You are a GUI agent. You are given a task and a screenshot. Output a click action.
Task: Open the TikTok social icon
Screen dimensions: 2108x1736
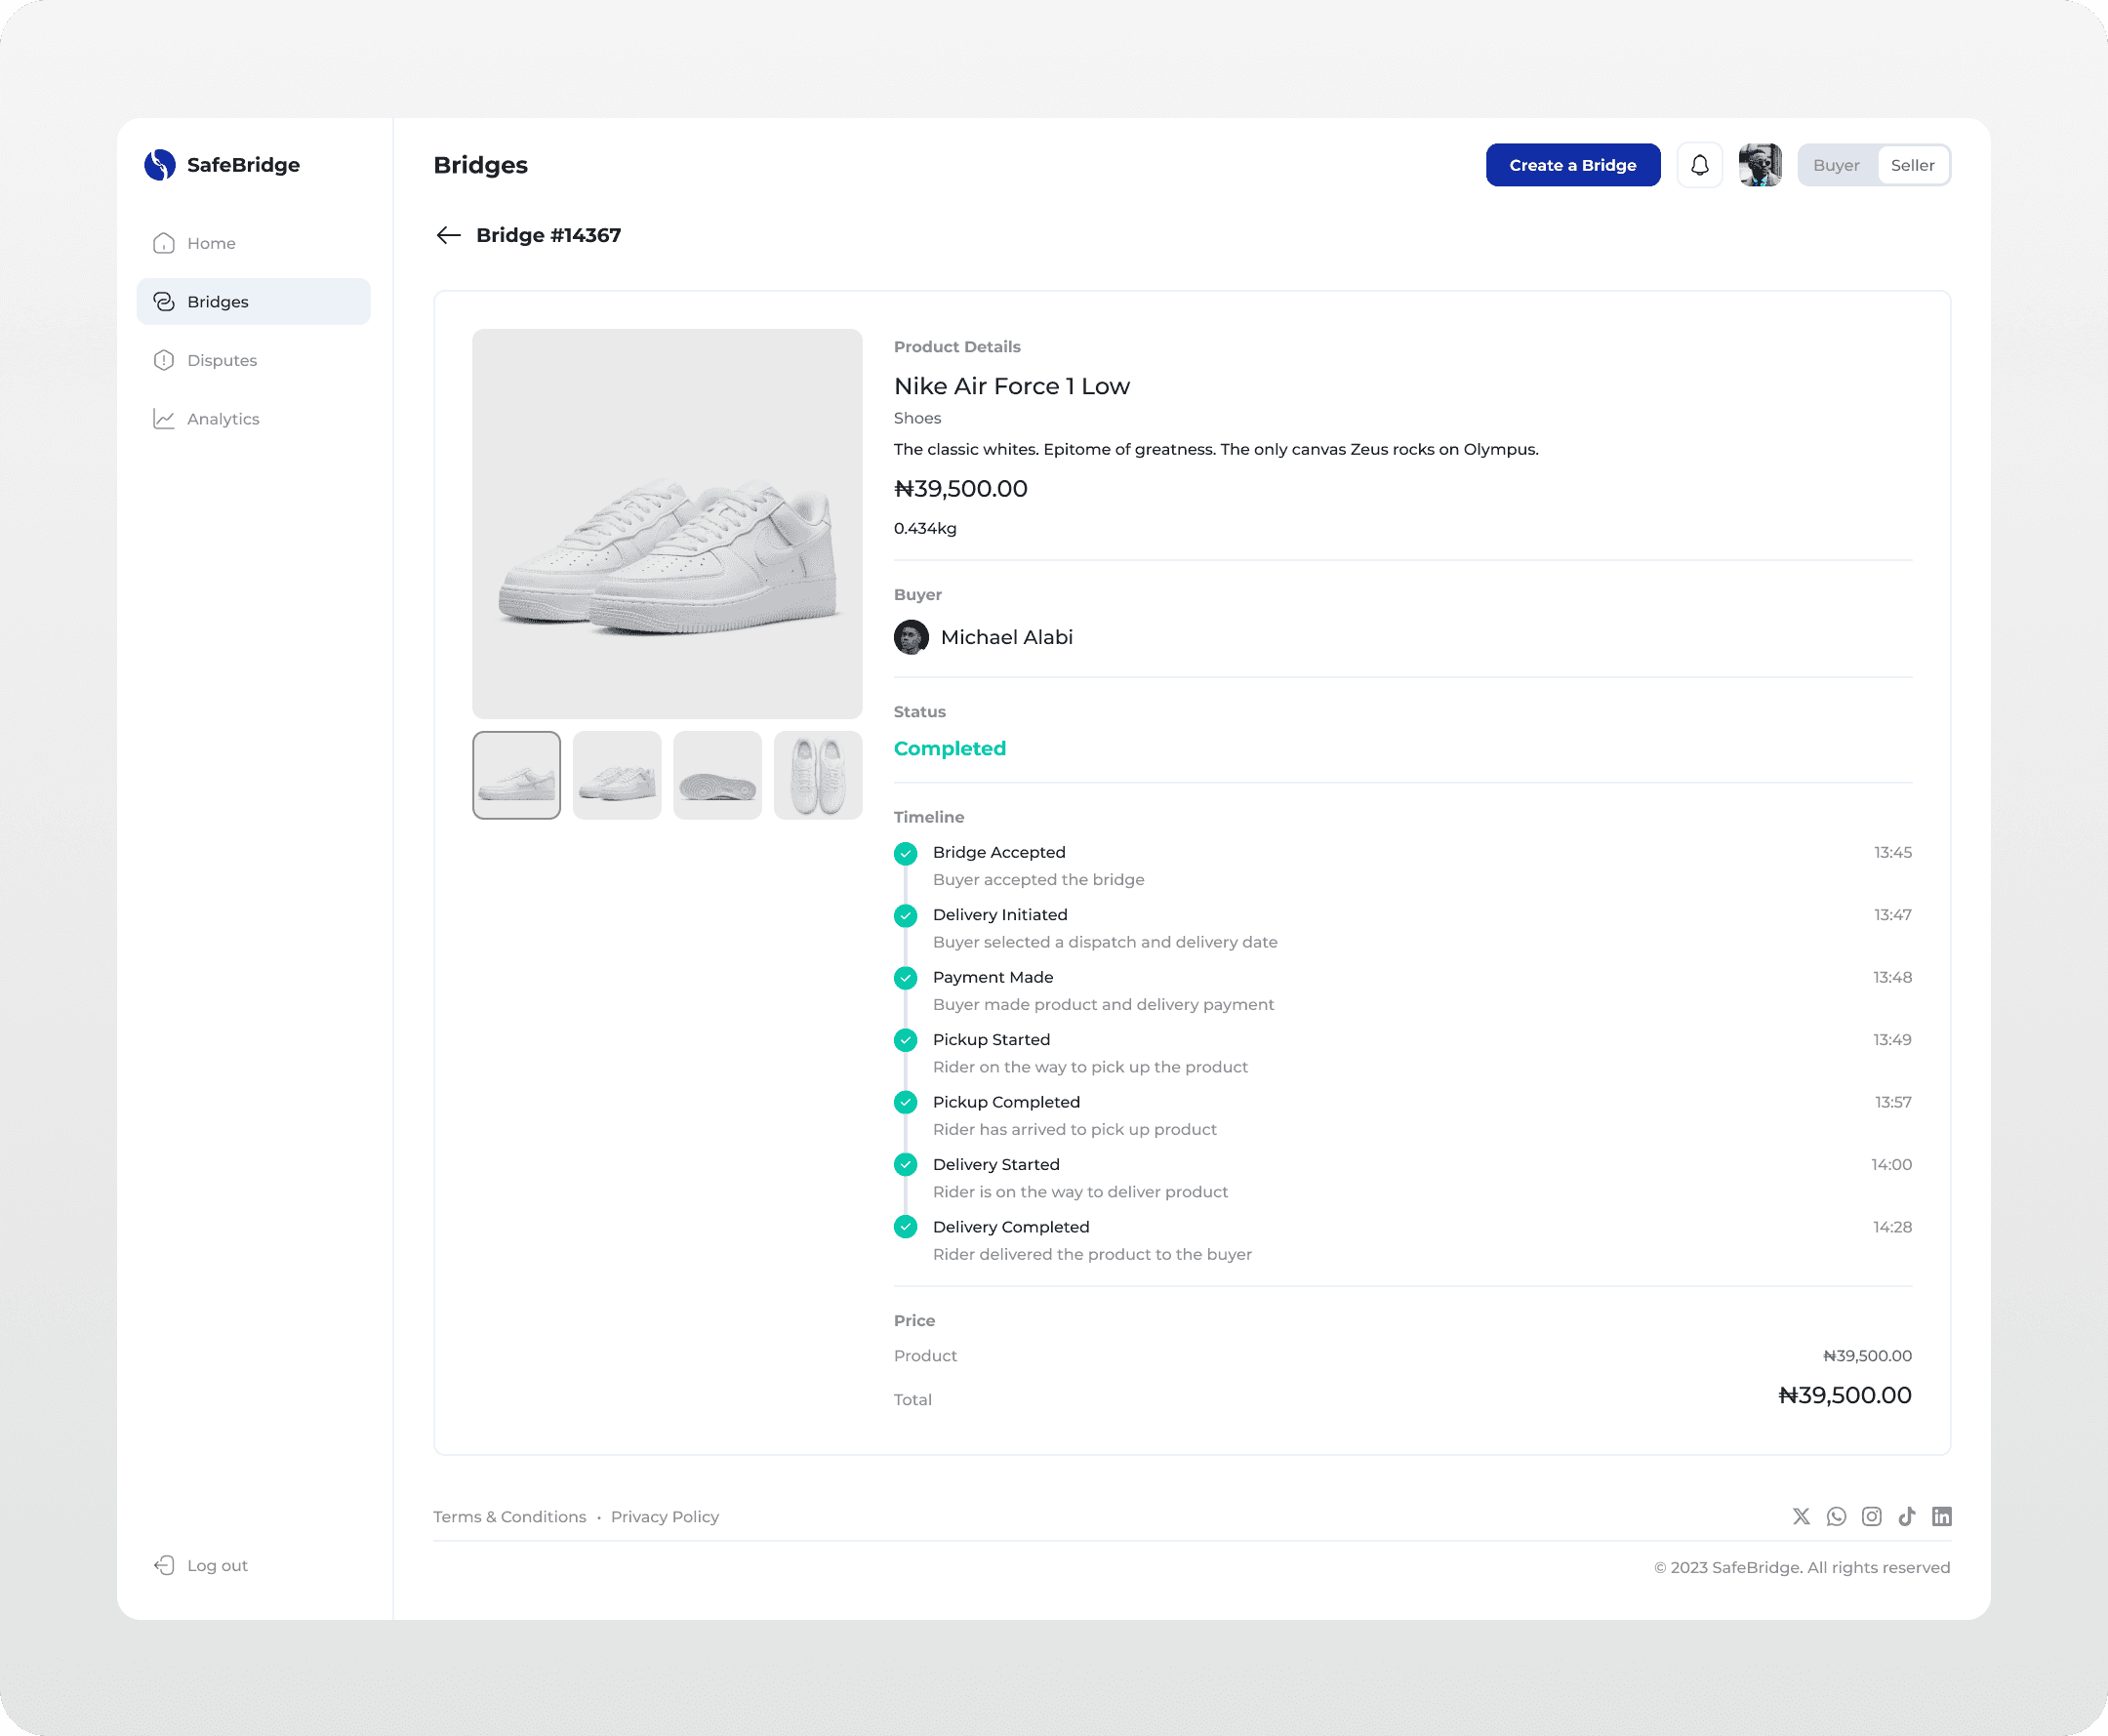tap(1907, 1516)
